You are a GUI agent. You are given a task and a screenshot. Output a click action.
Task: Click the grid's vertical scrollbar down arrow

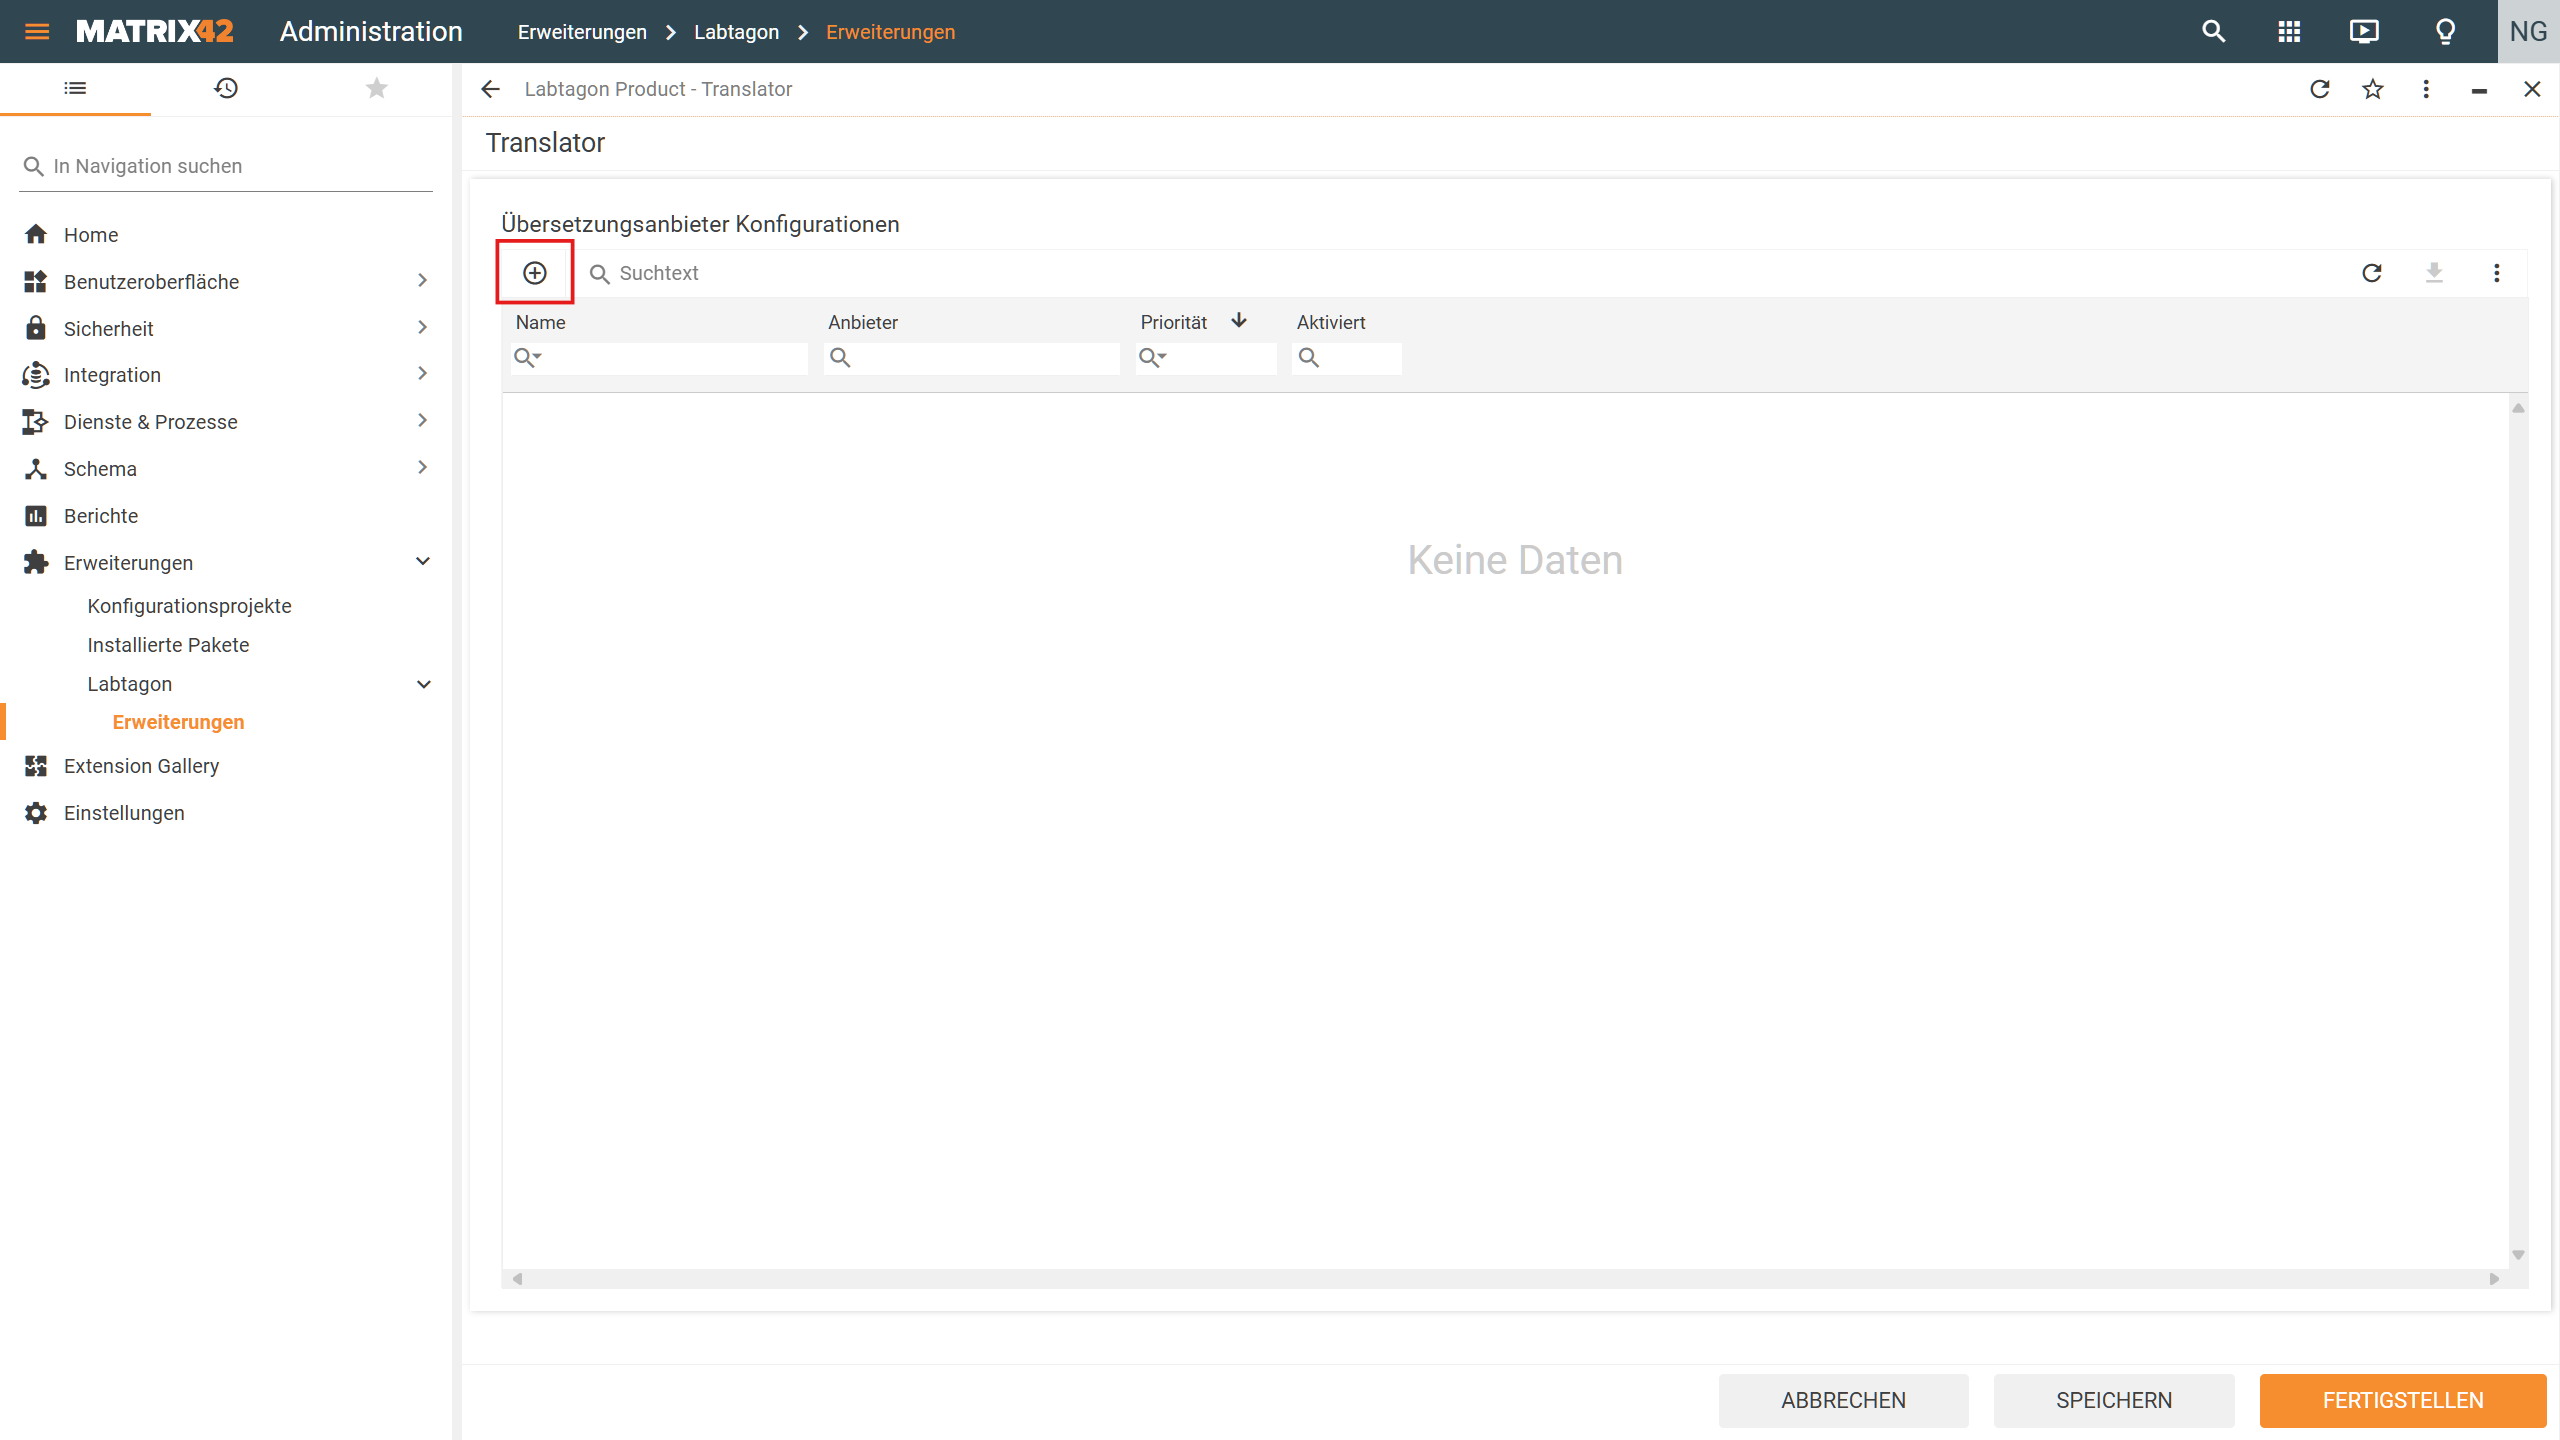pos(2518,1254)
